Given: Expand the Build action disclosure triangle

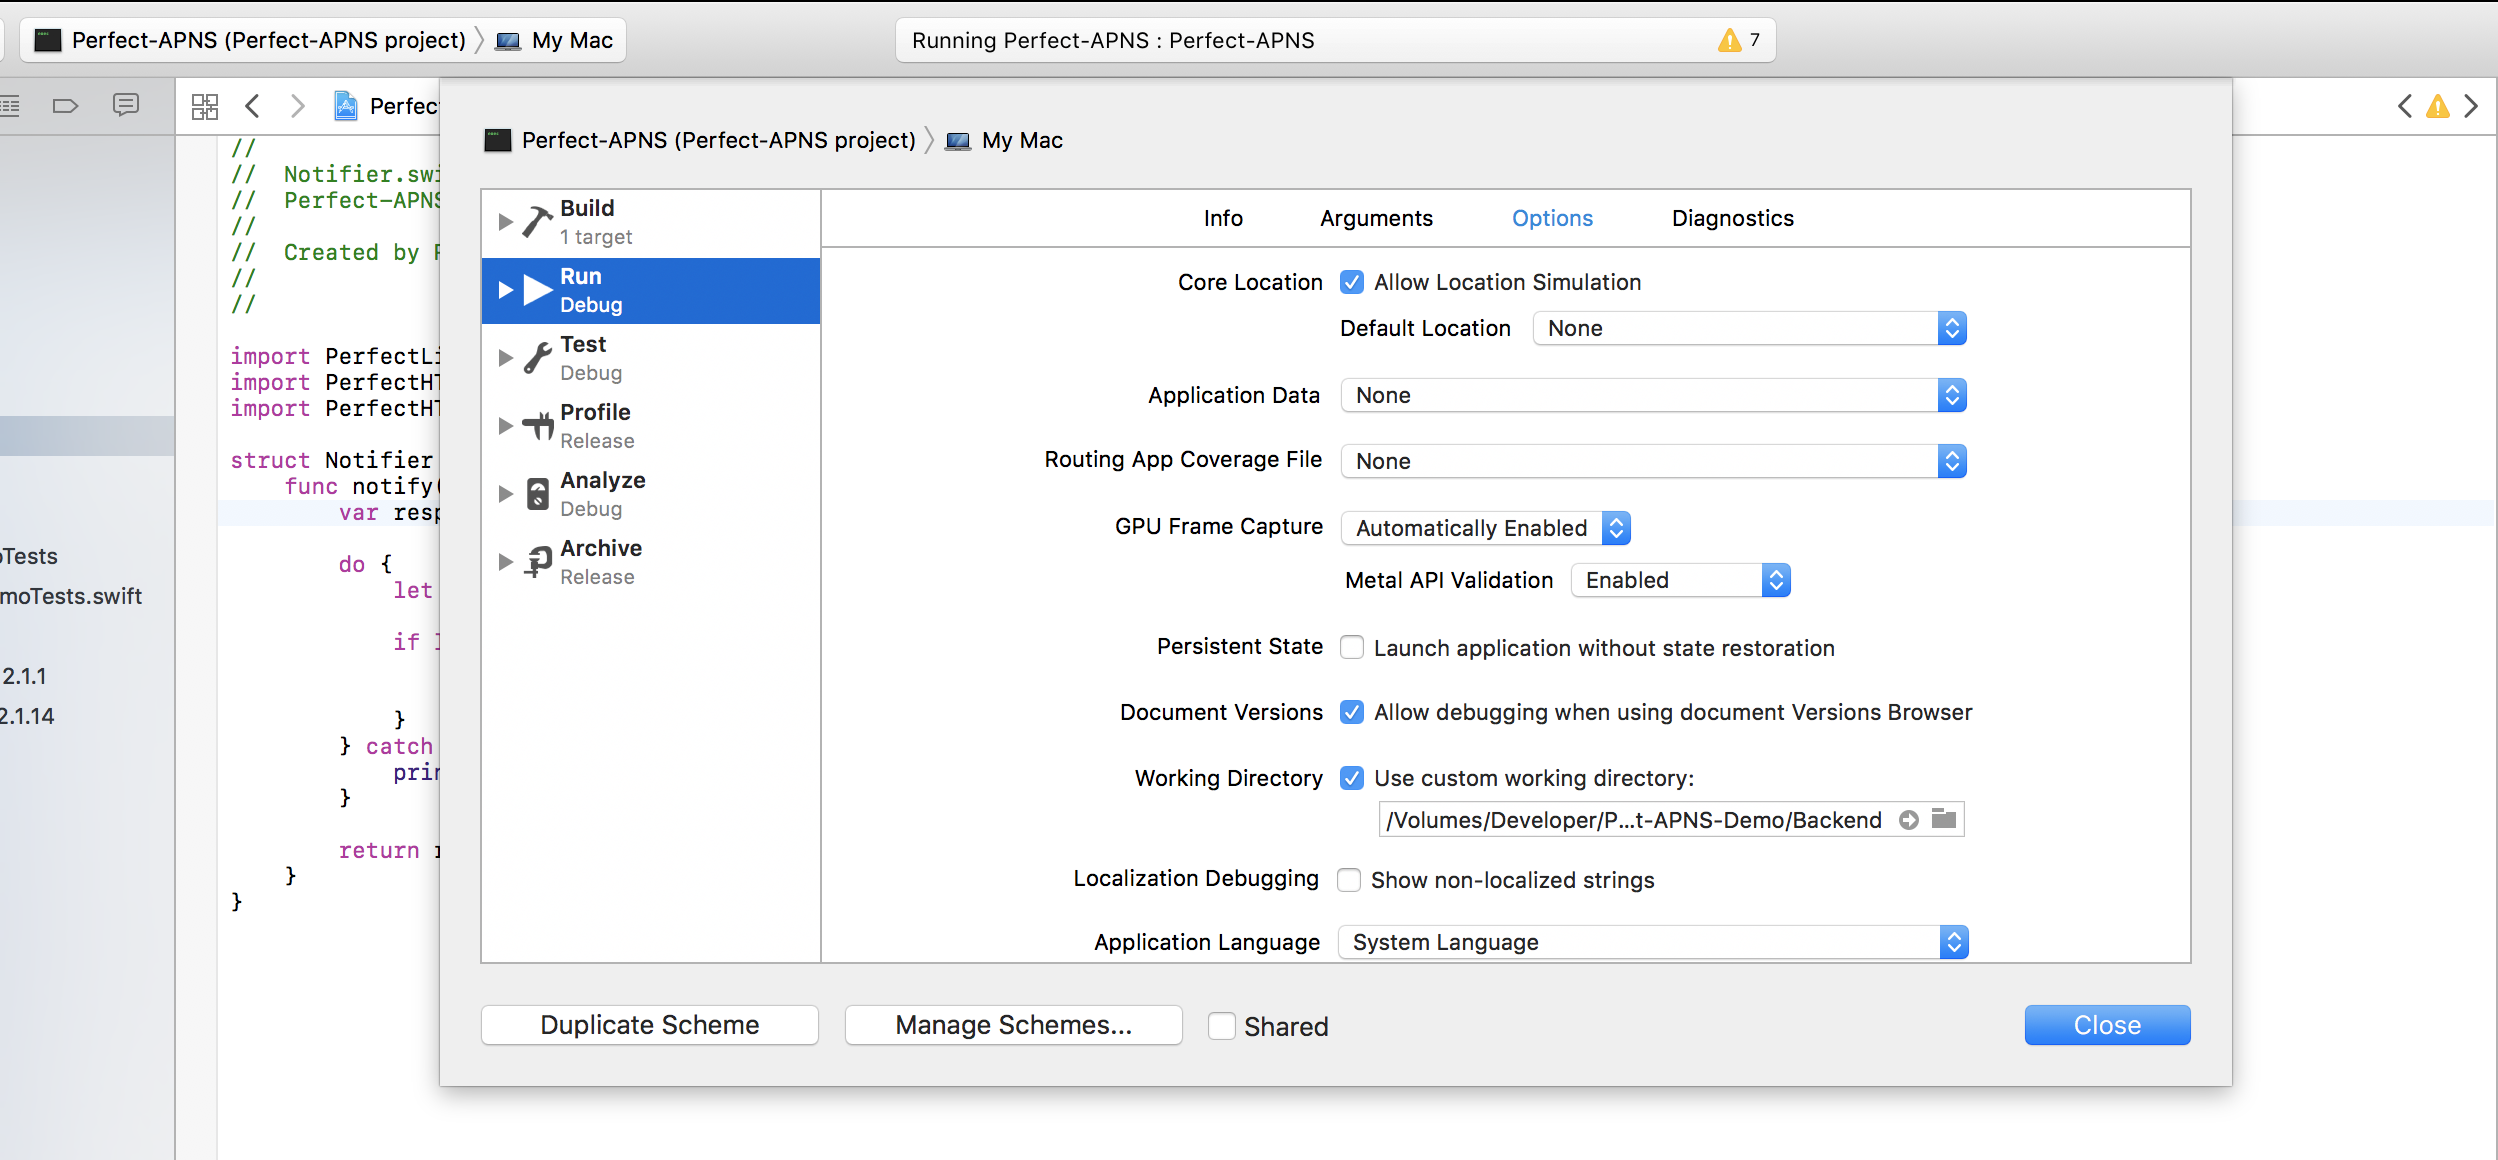Looking at the screenshot, I should coord(506,222).
